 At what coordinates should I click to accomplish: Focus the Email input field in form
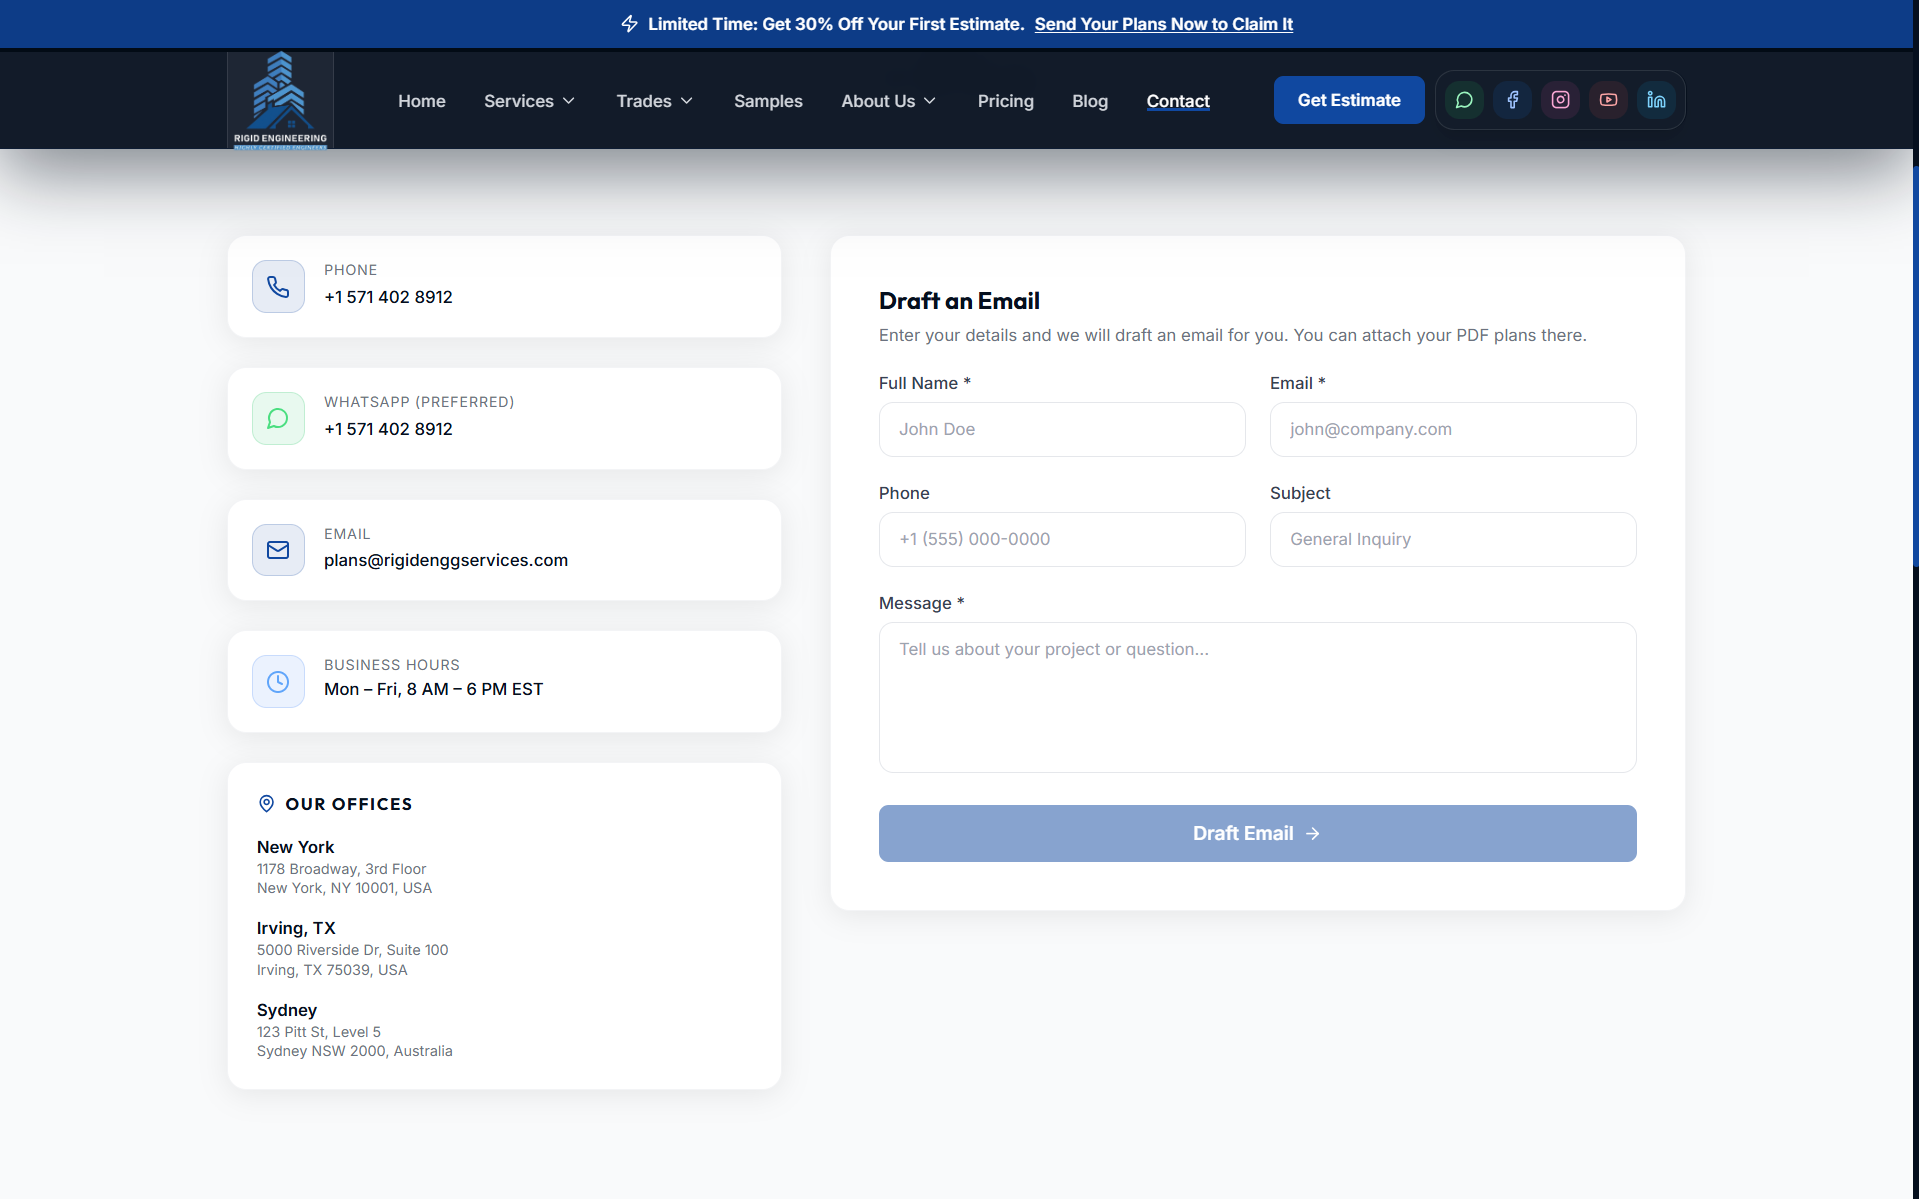pyautogui.click(x=1453, y=429)
